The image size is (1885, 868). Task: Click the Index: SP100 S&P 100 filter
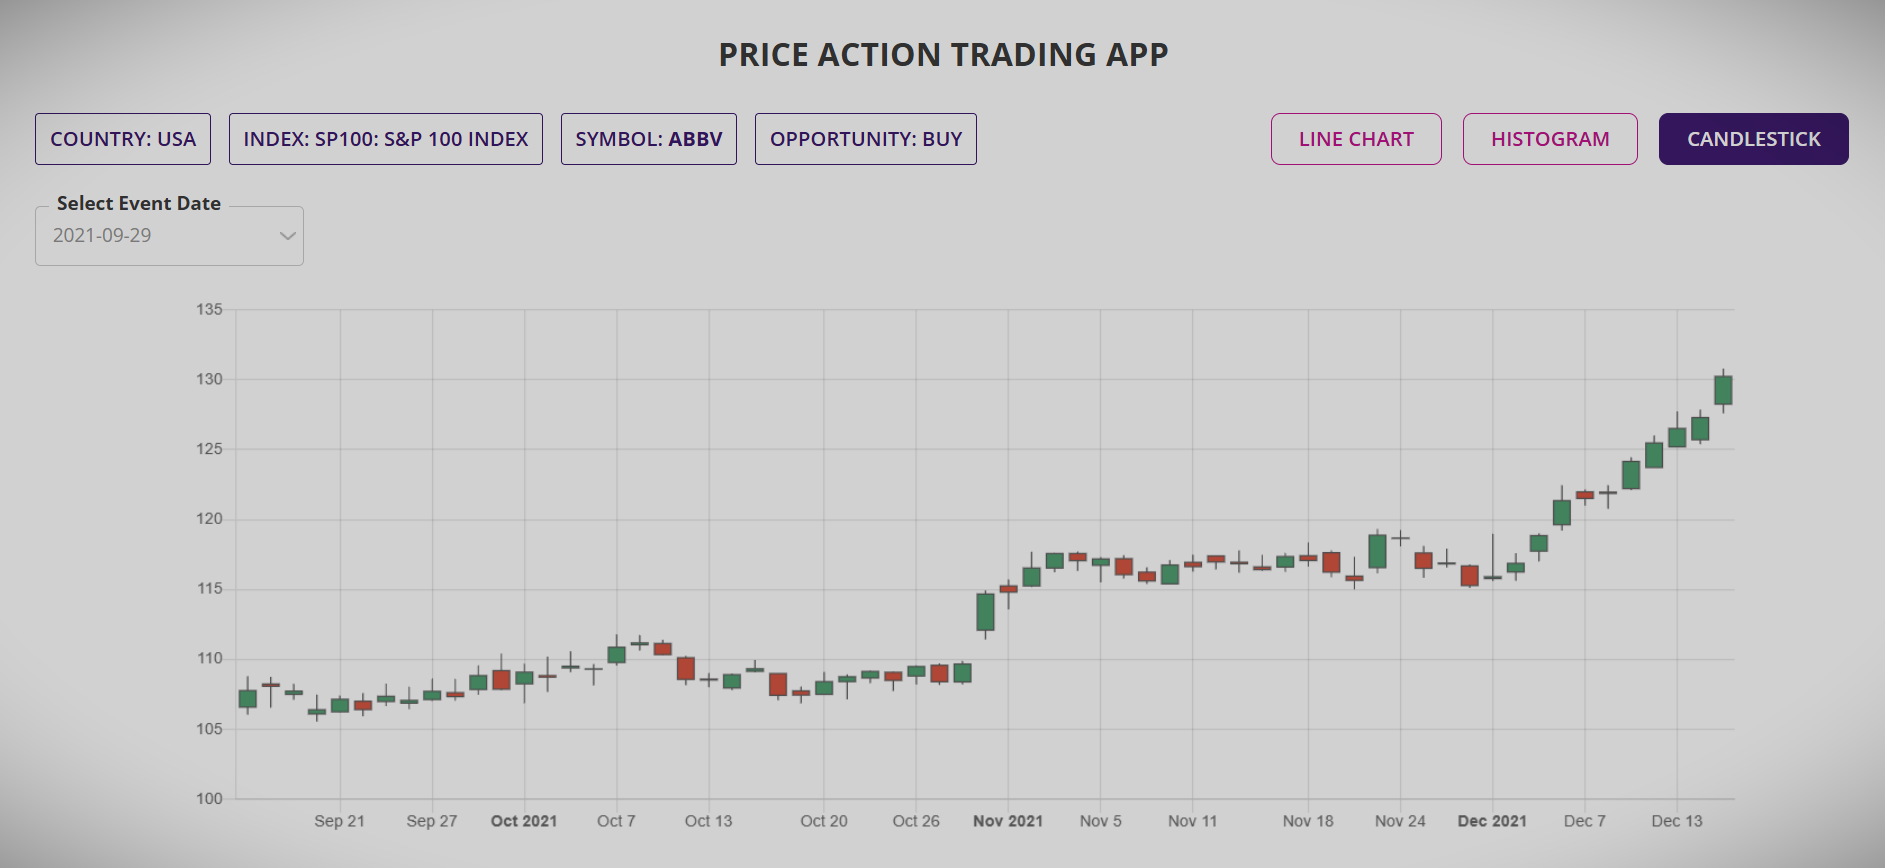point(386,139)
